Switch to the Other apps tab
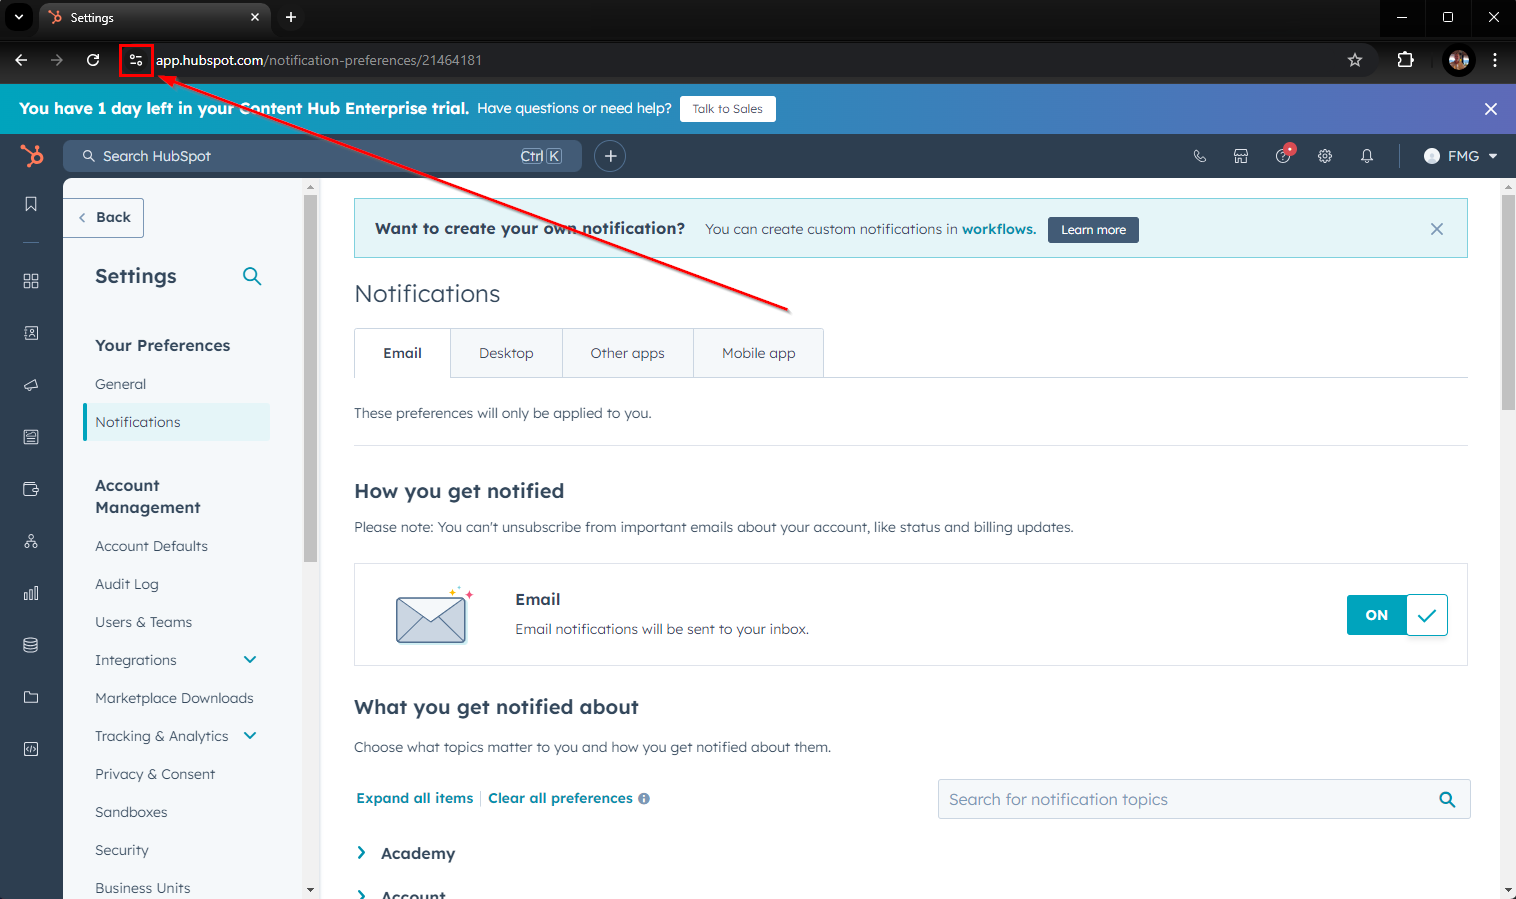1516x899 pixels. coord(628,353)
